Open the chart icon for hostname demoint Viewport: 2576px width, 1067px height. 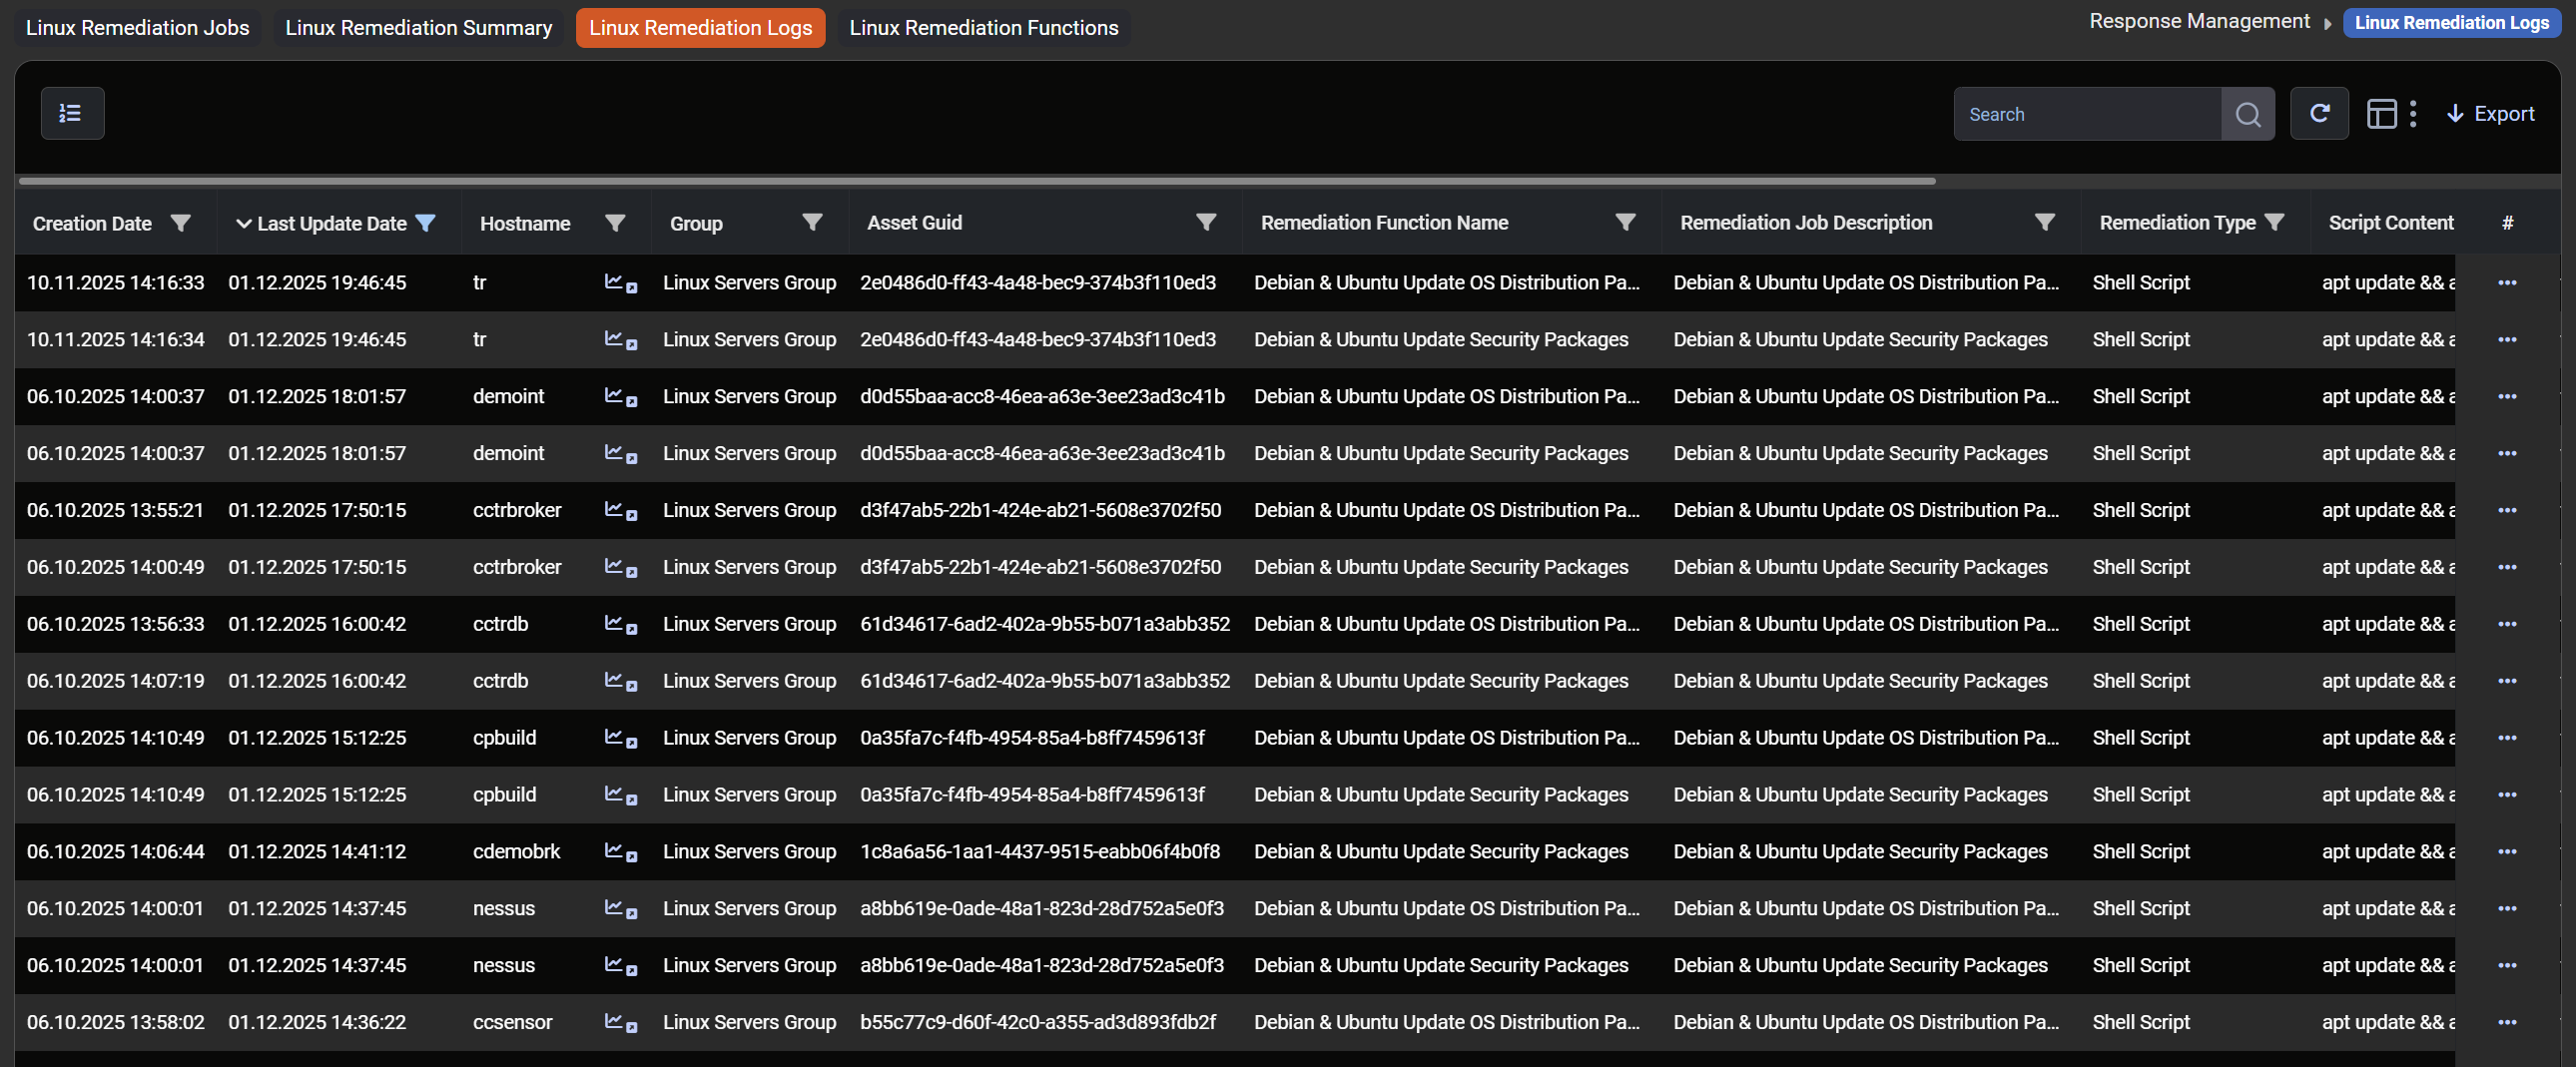pos(614,397)
